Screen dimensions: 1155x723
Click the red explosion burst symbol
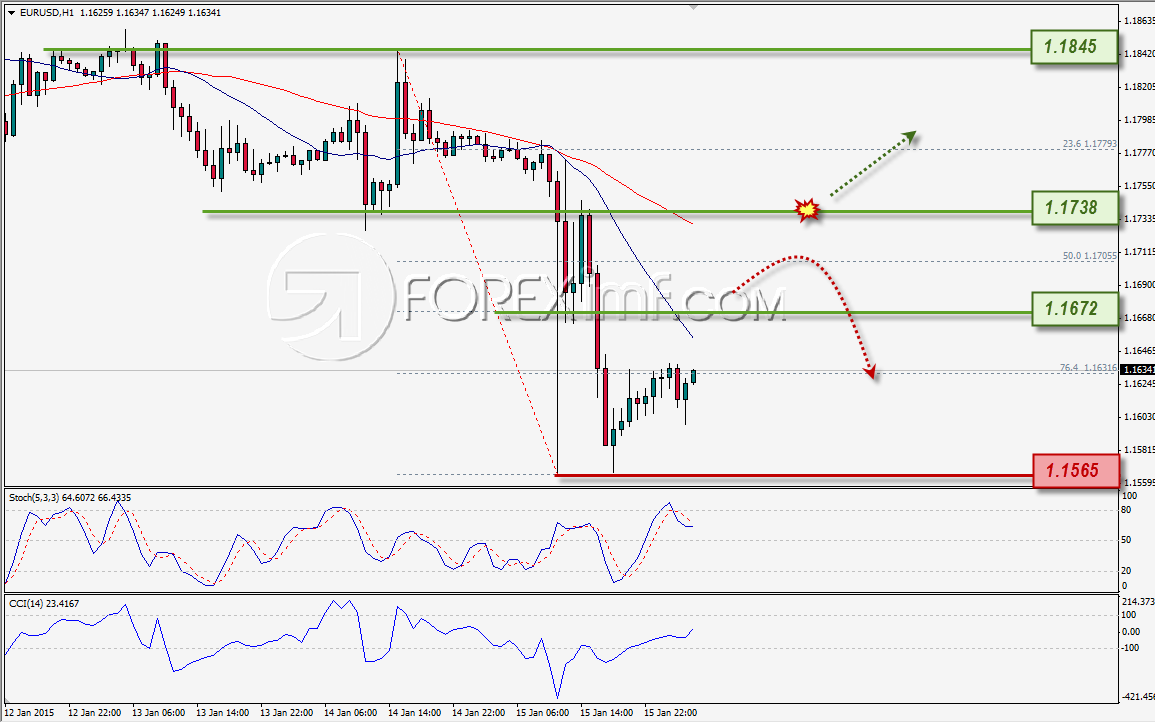tap(806, 210)
